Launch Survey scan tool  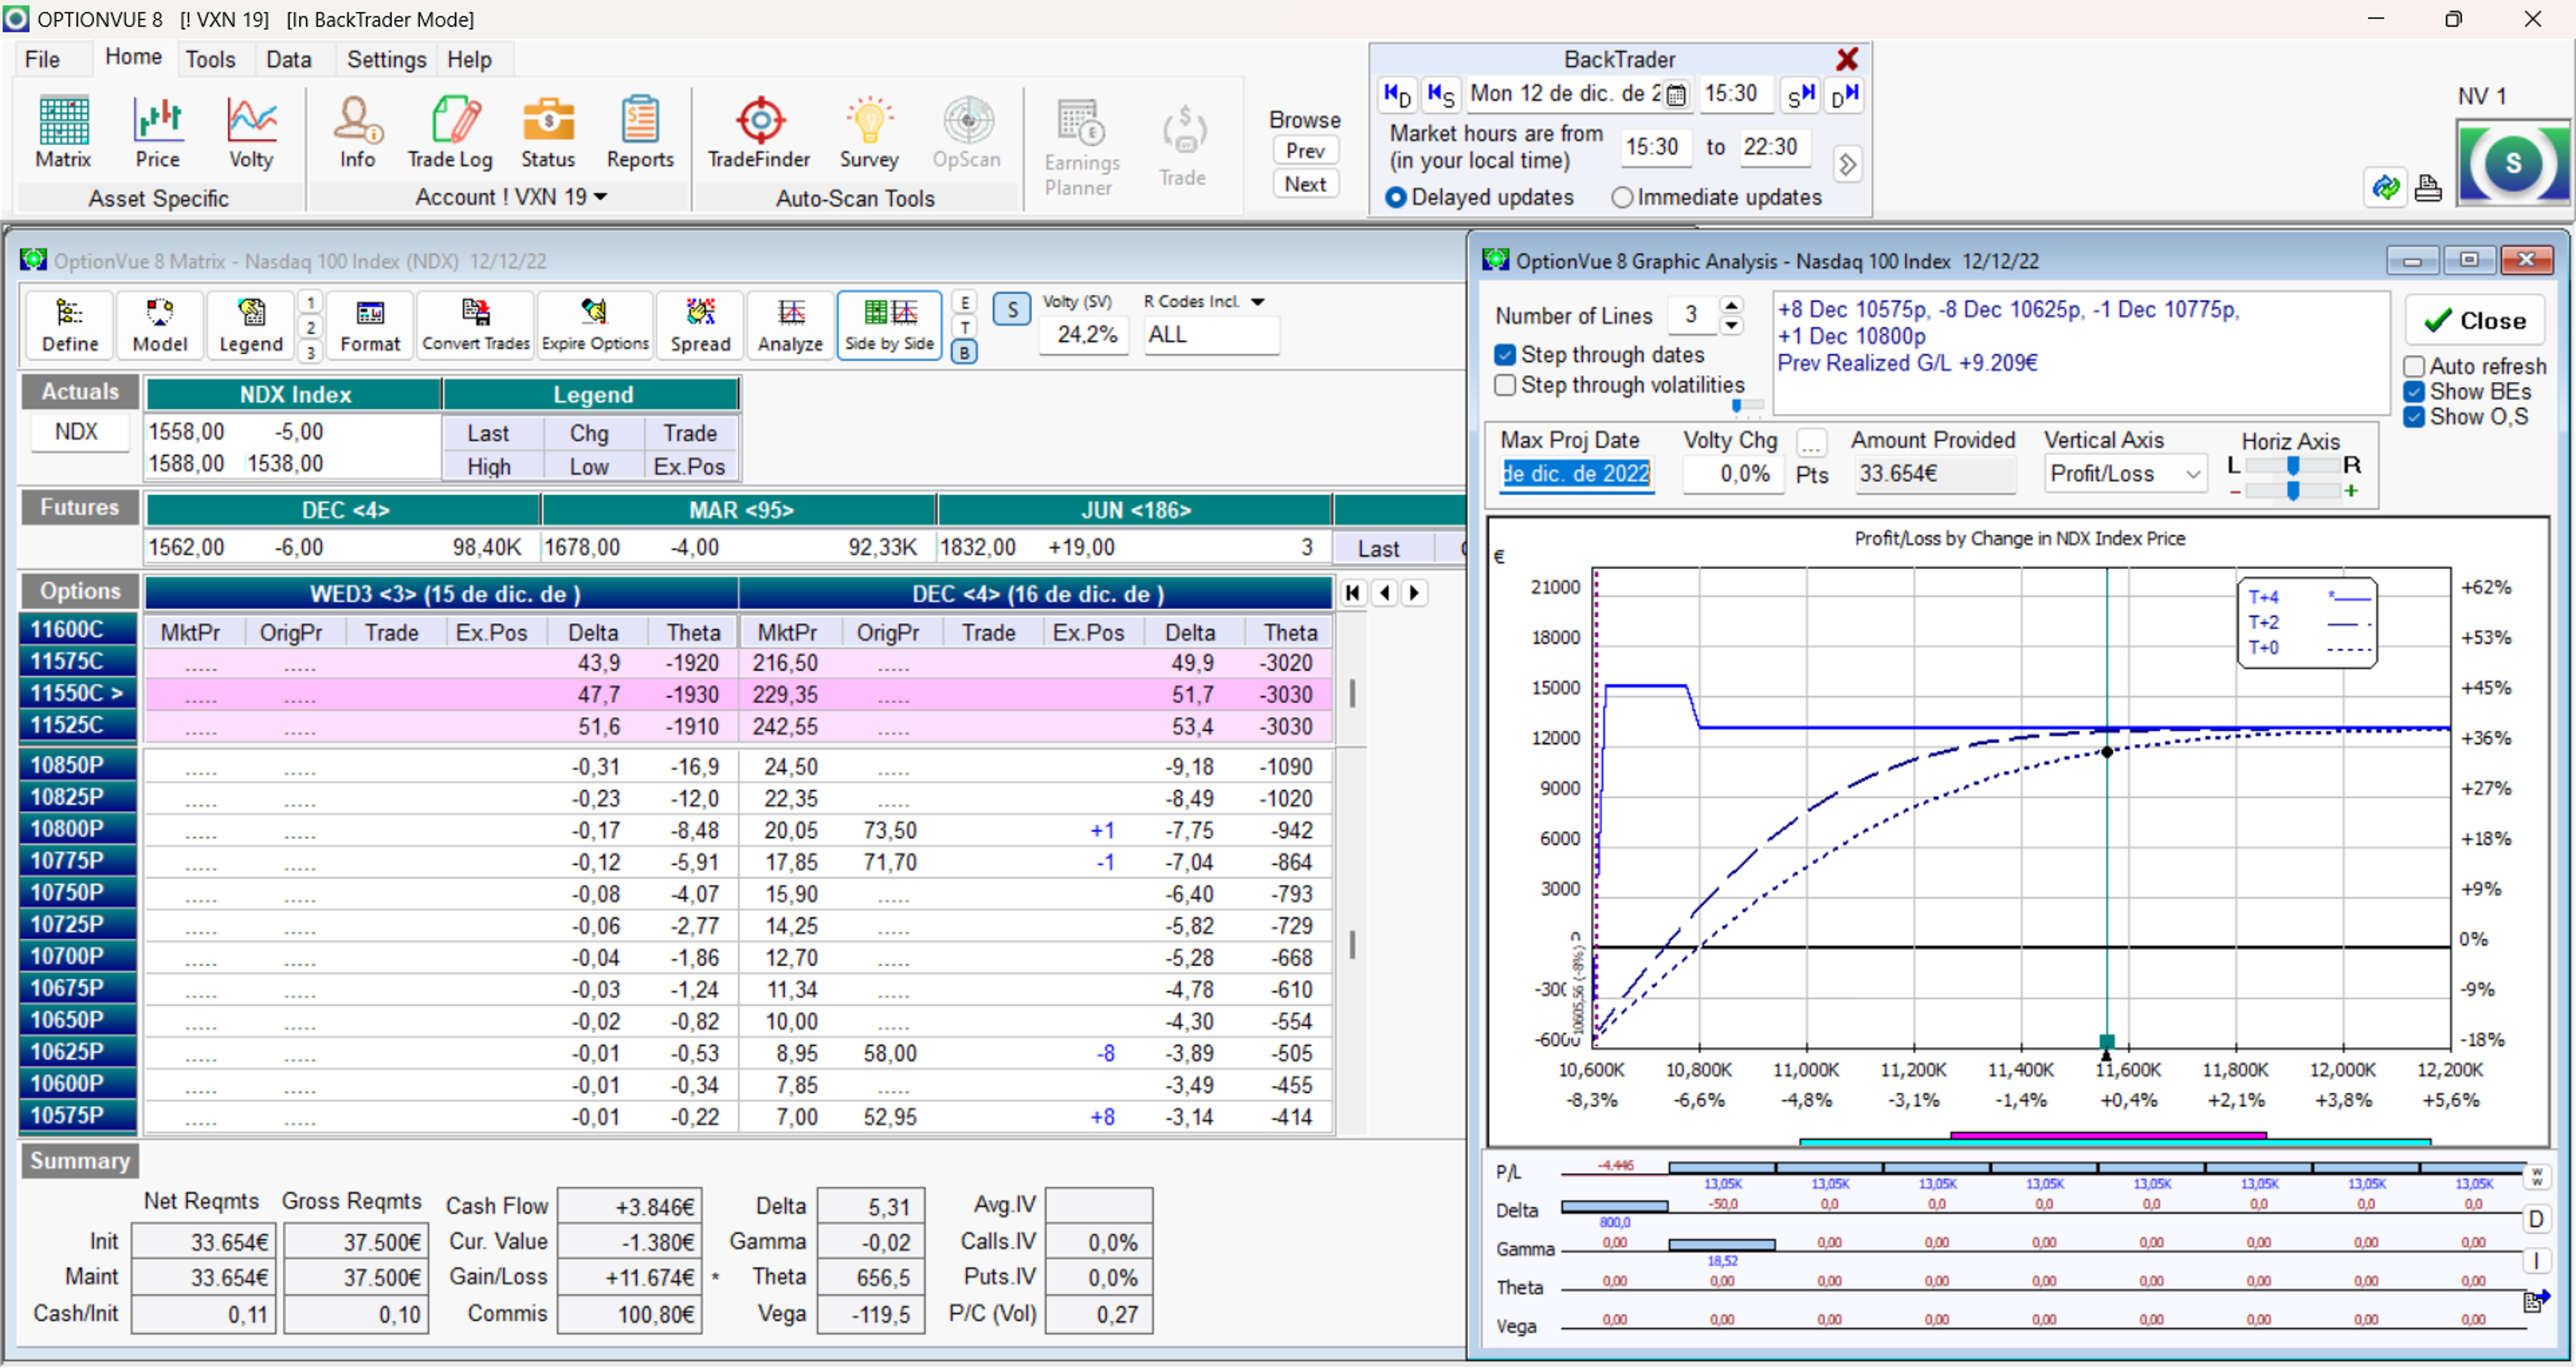[x=868, y=133]
